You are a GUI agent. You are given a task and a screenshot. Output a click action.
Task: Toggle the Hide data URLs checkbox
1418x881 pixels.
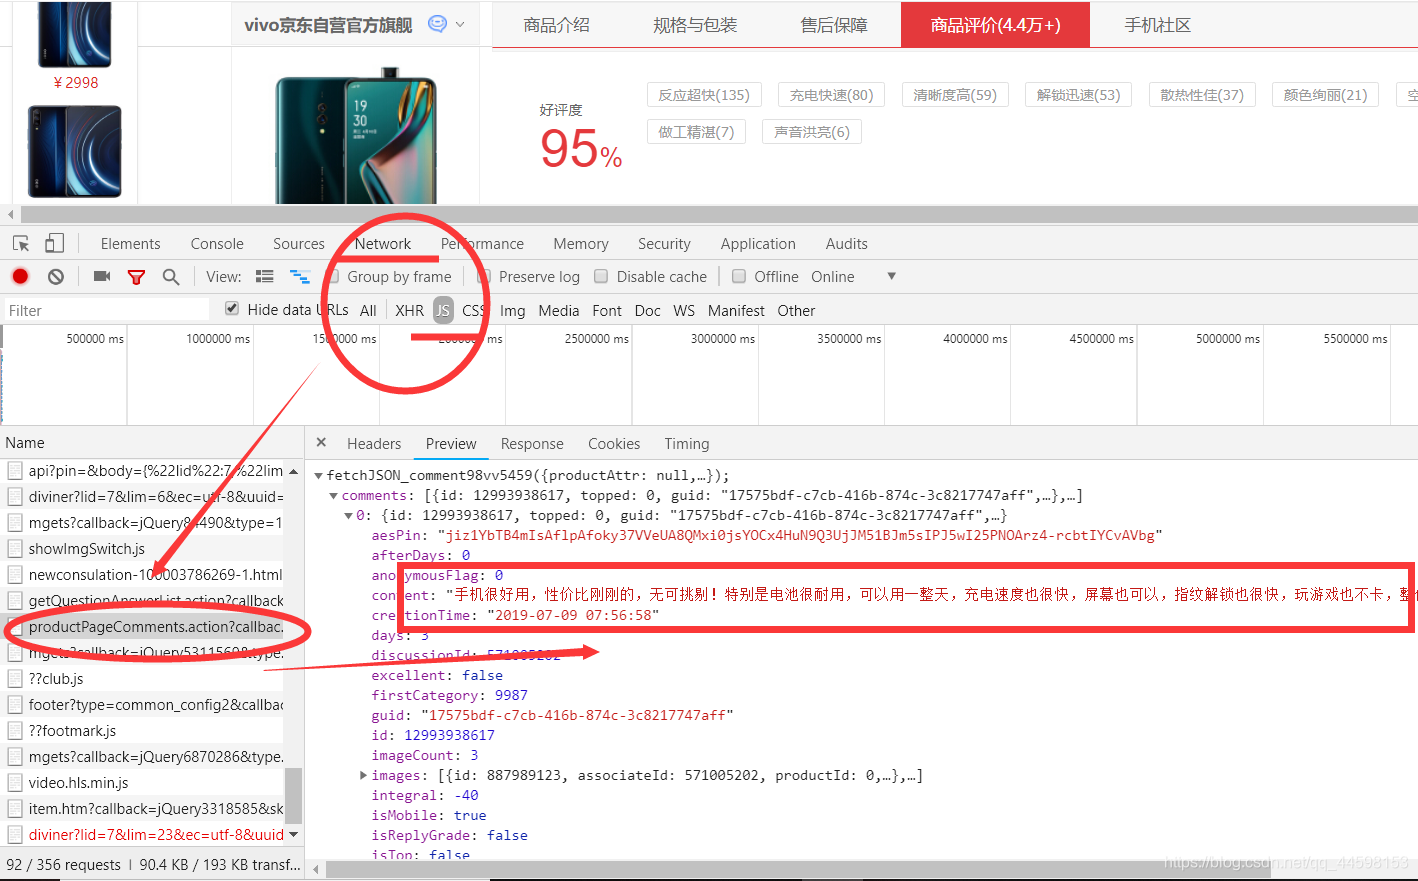[x=232, y=308]
